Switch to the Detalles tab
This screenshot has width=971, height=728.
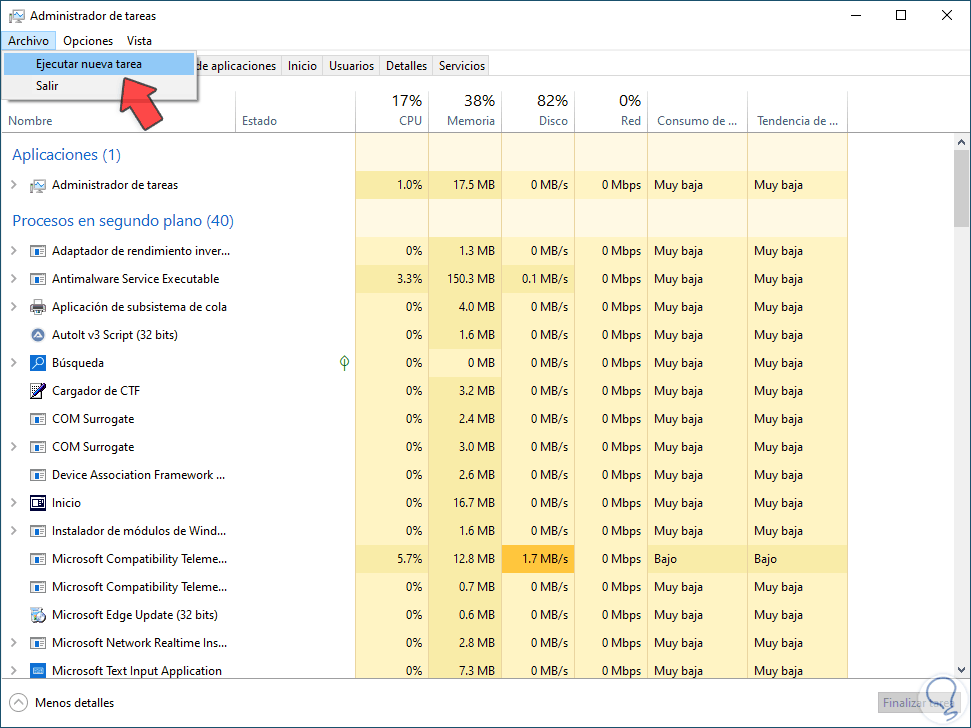[406, 66]
